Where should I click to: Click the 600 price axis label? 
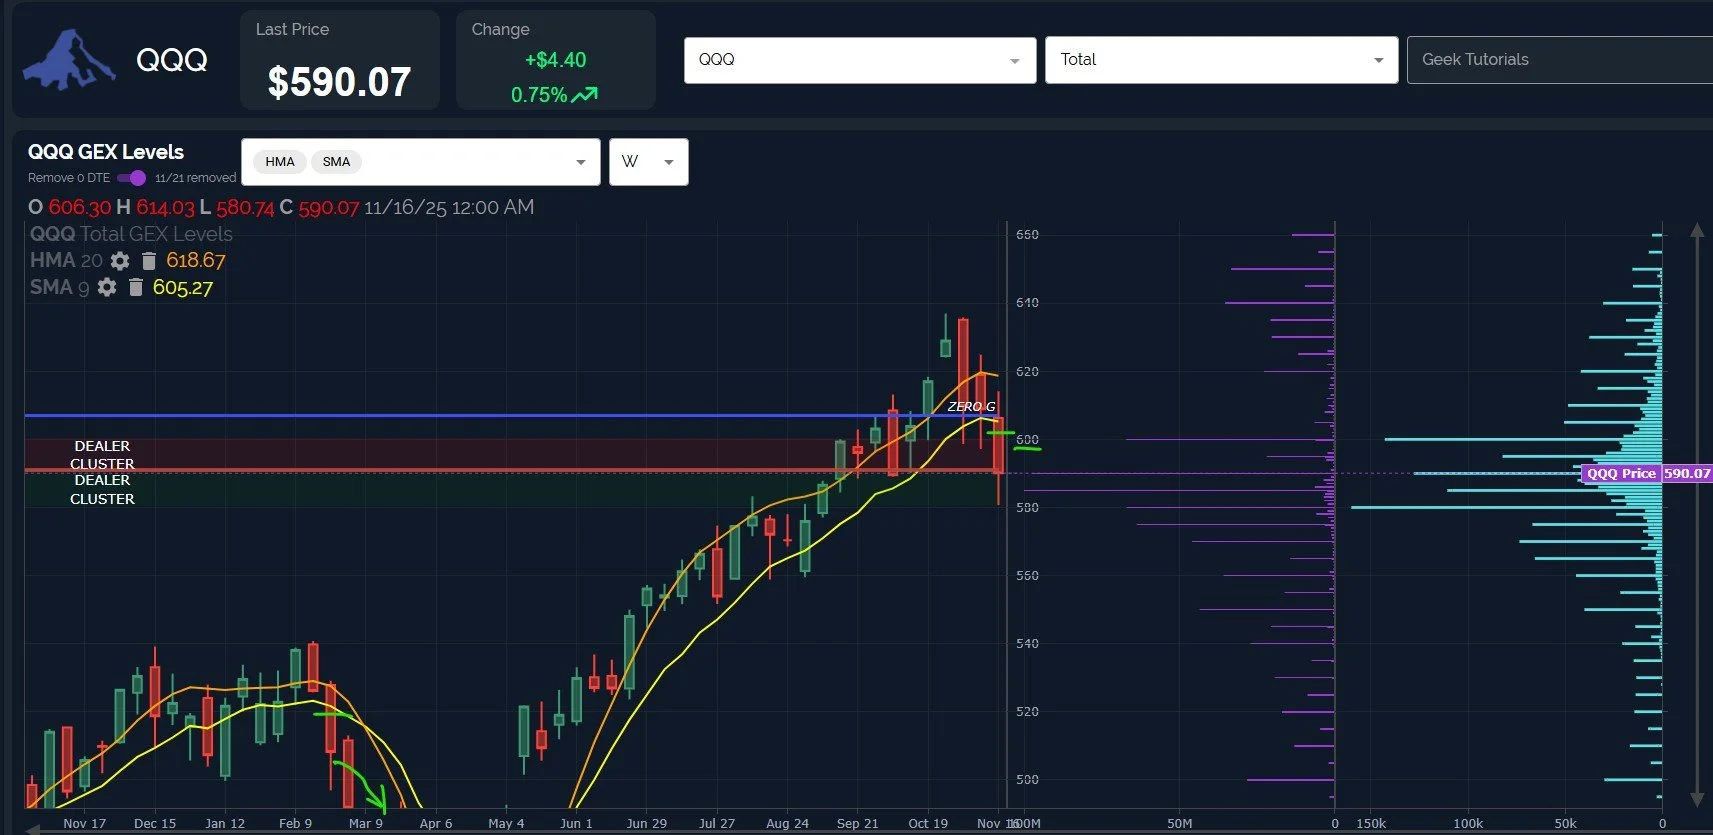tap(1027, 439)
